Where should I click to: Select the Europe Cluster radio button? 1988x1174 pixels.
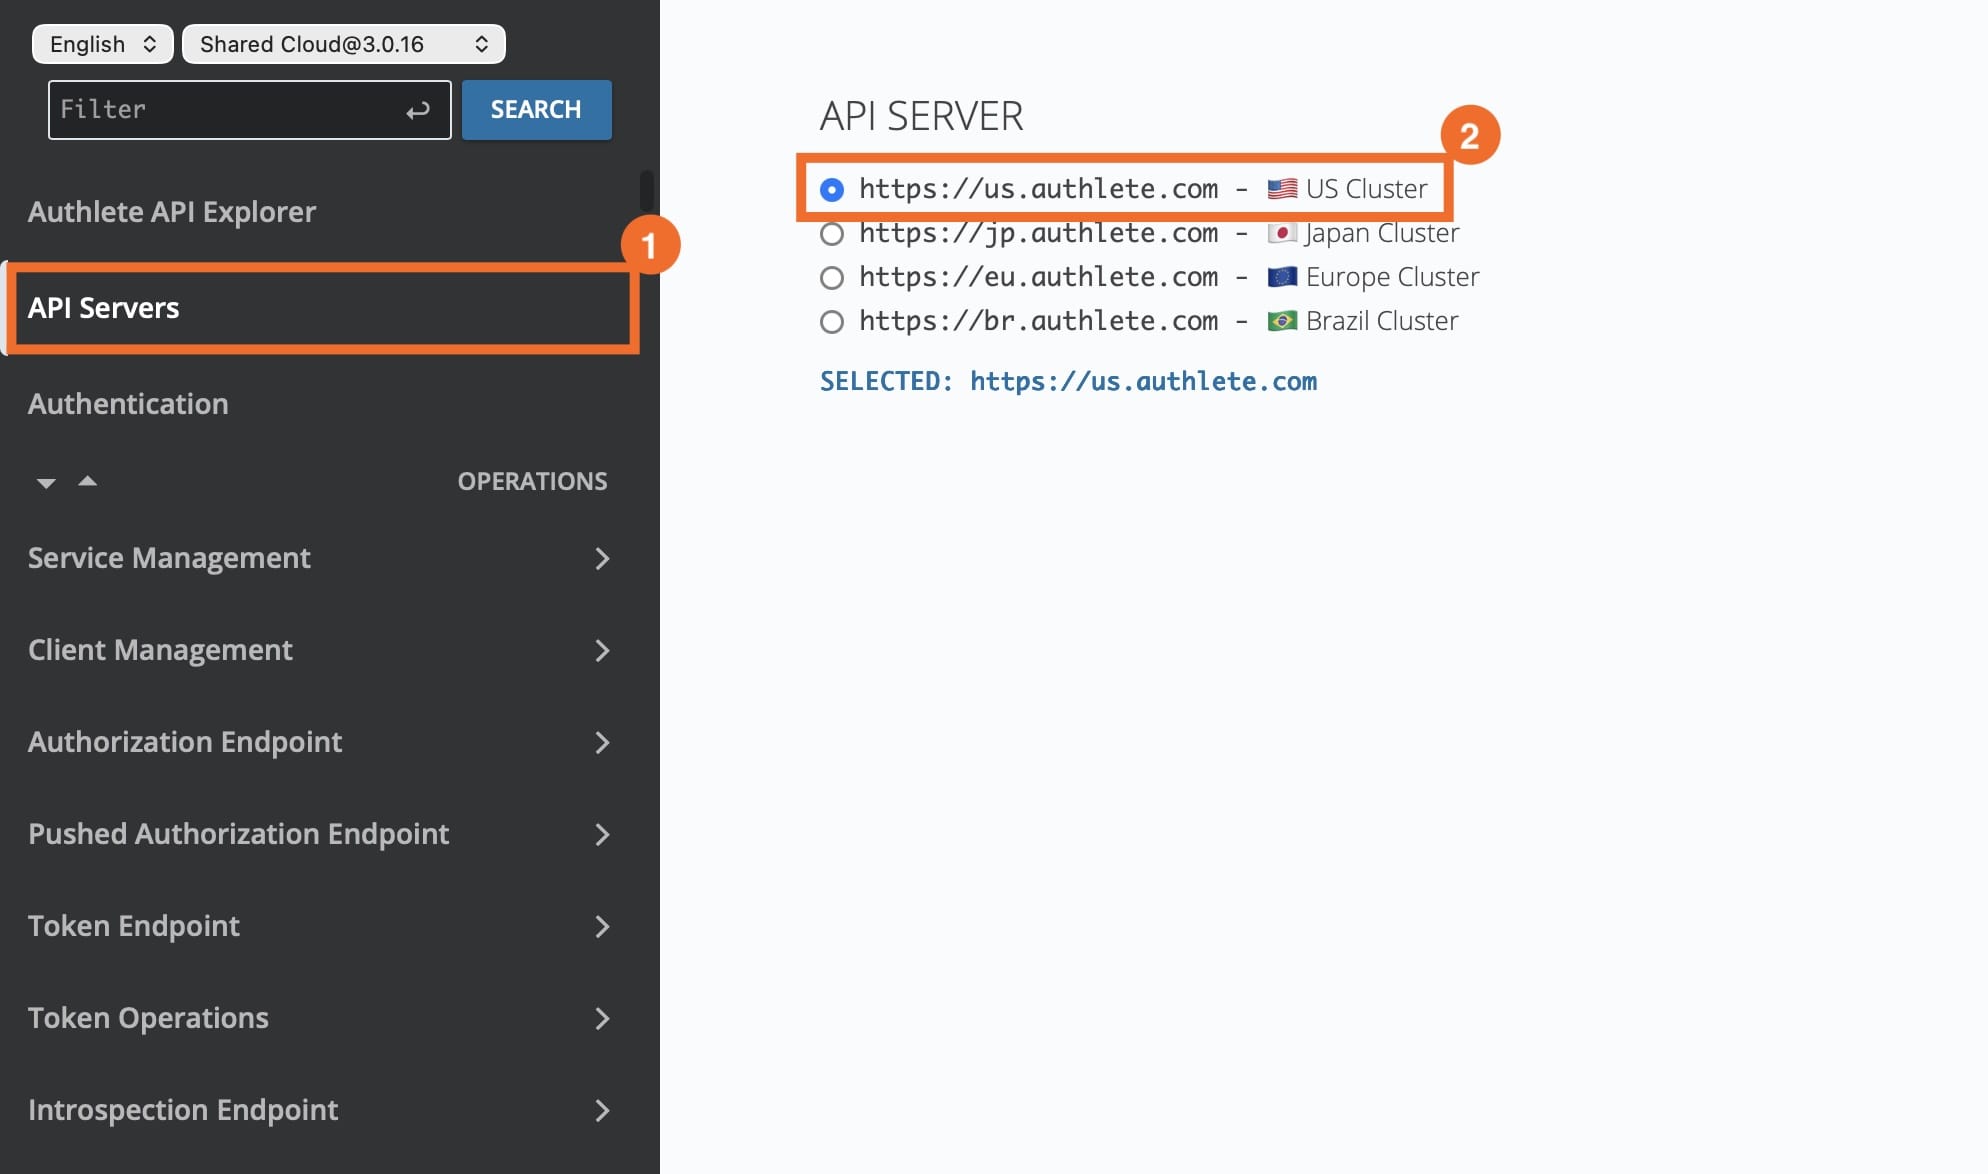832,278
